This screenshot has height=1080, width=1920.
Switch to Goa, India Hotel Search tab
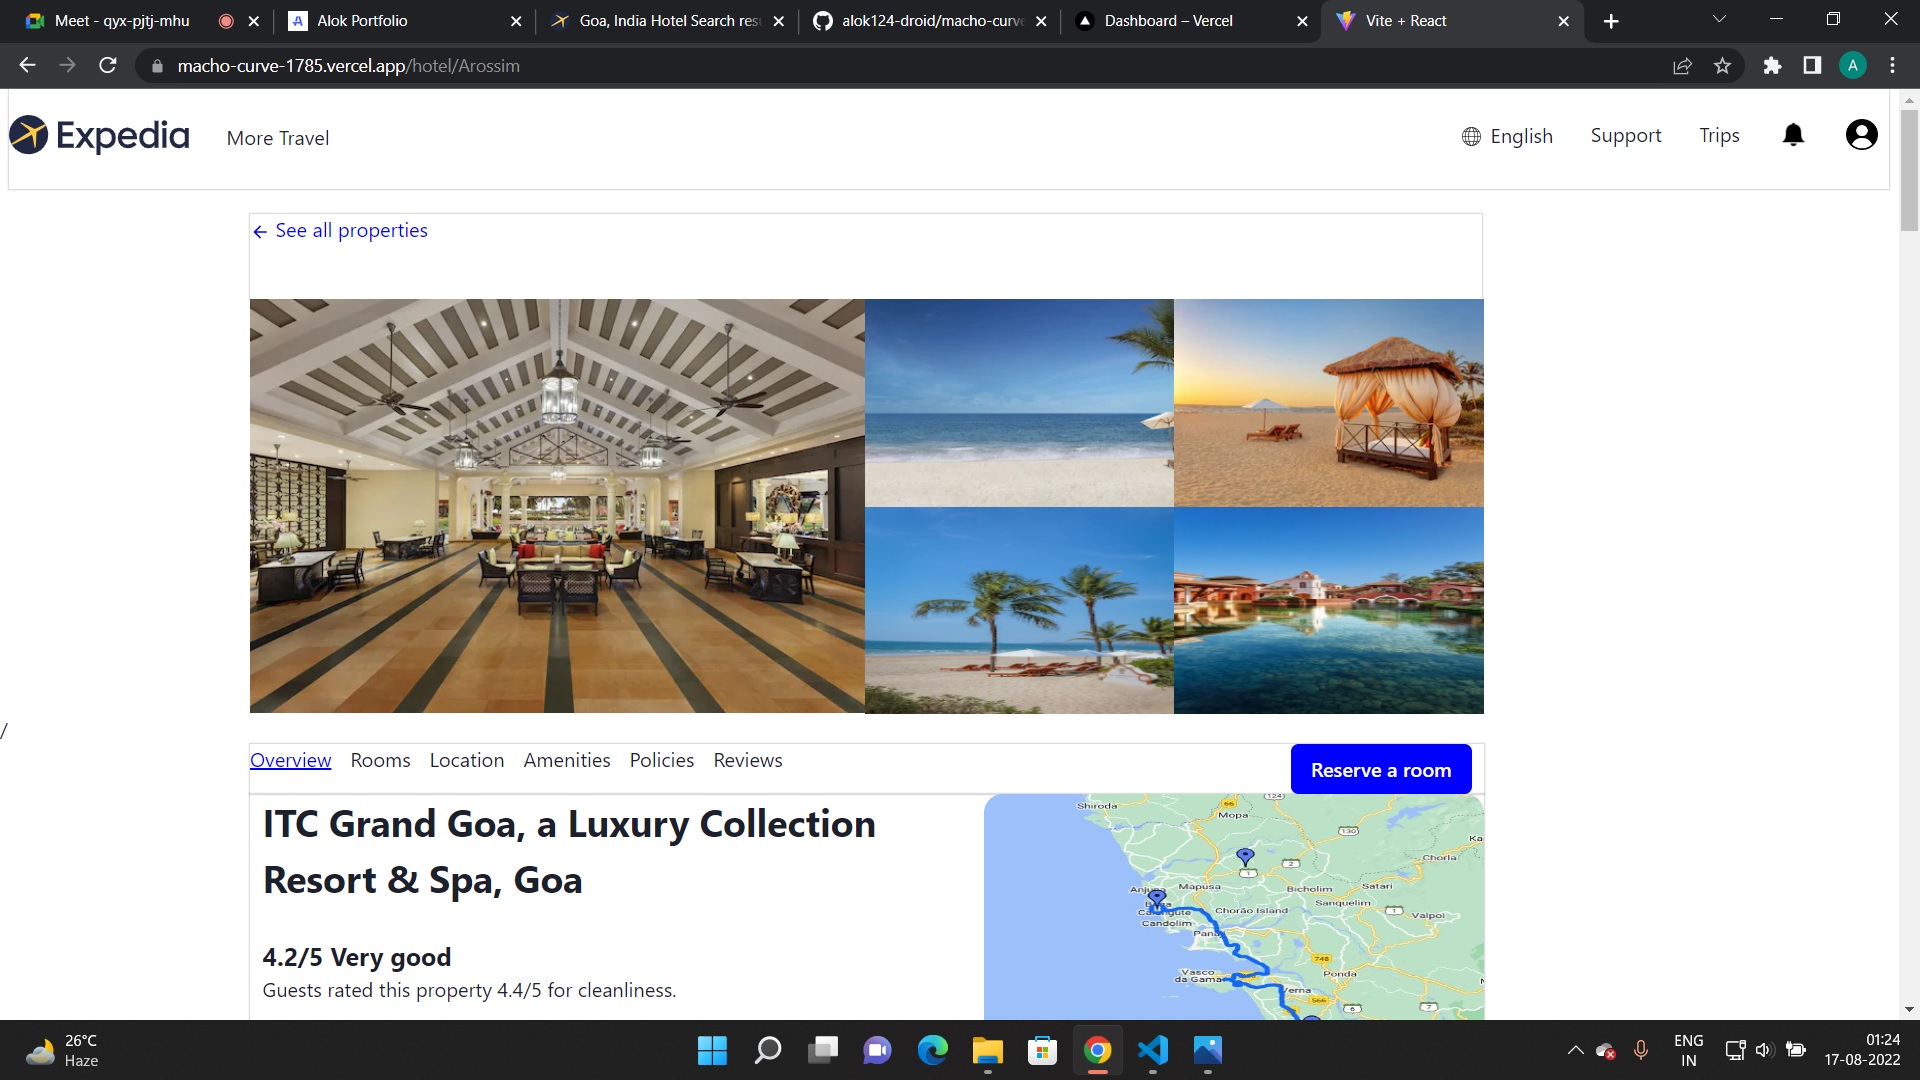click(669, 21)
